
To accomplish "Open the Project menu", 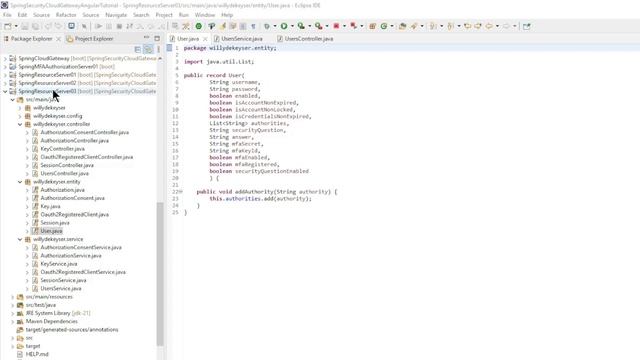I will (164, 15).
